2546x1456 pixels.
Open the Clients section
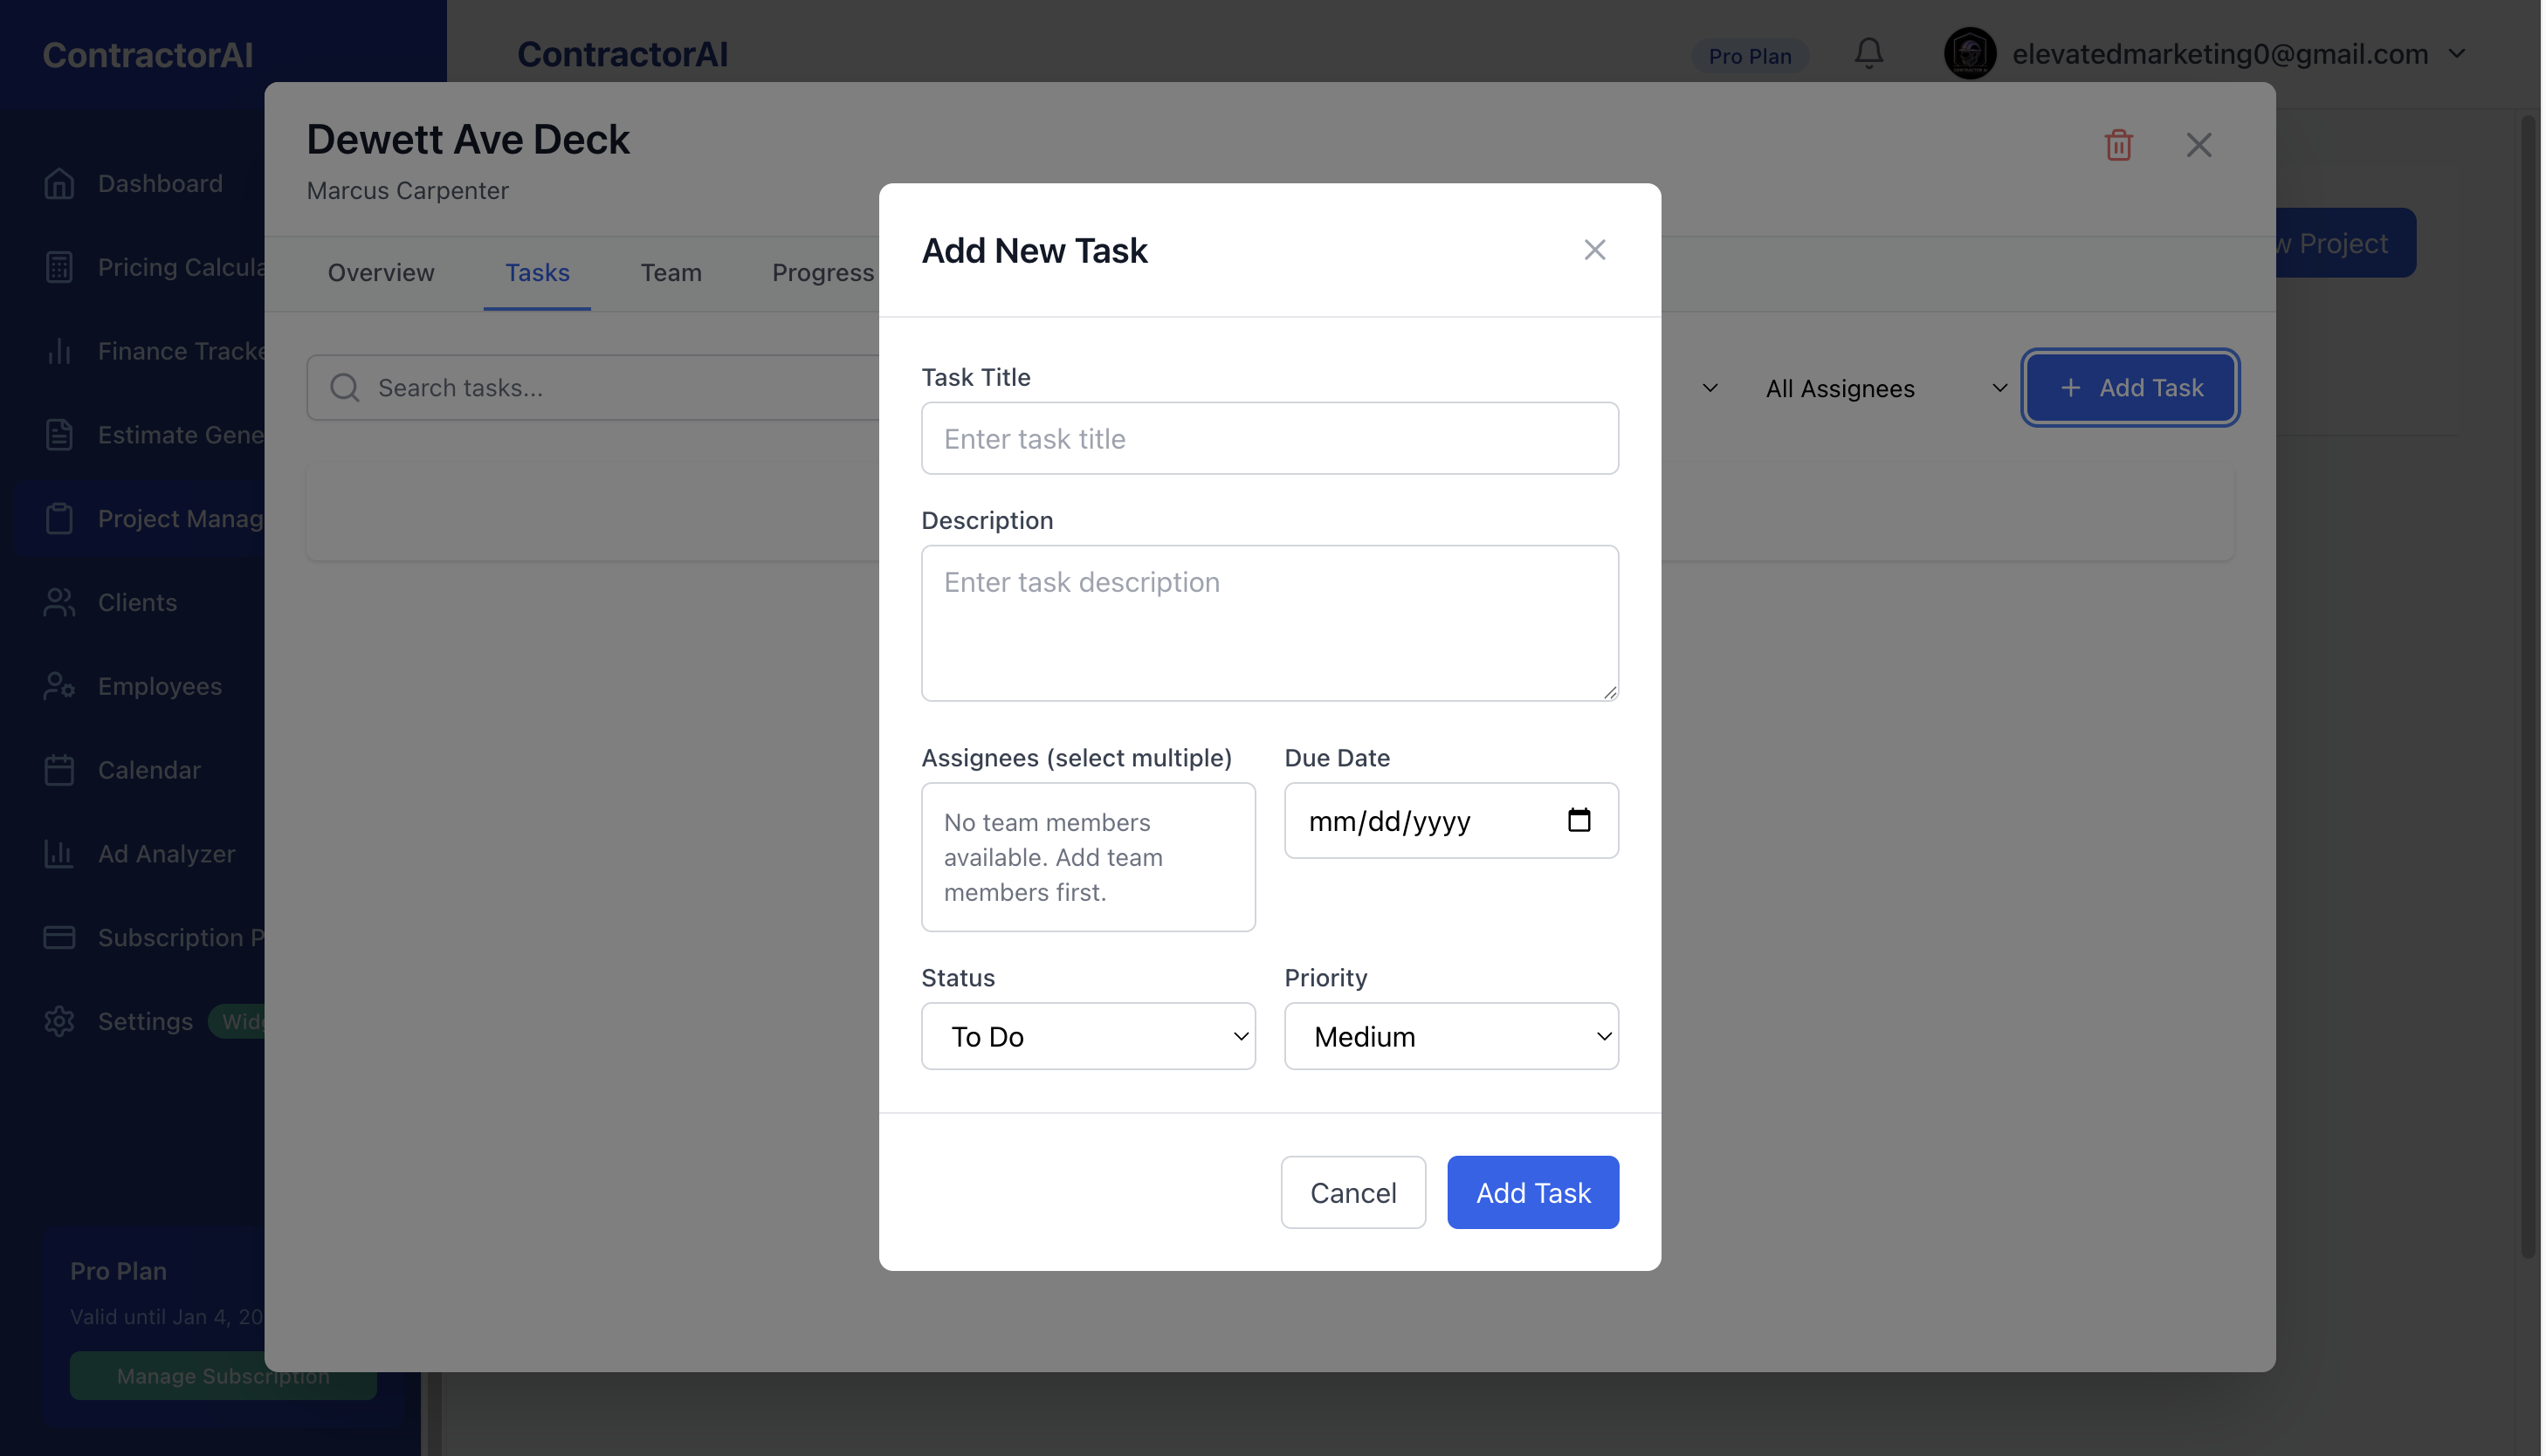tap(137, 602)
